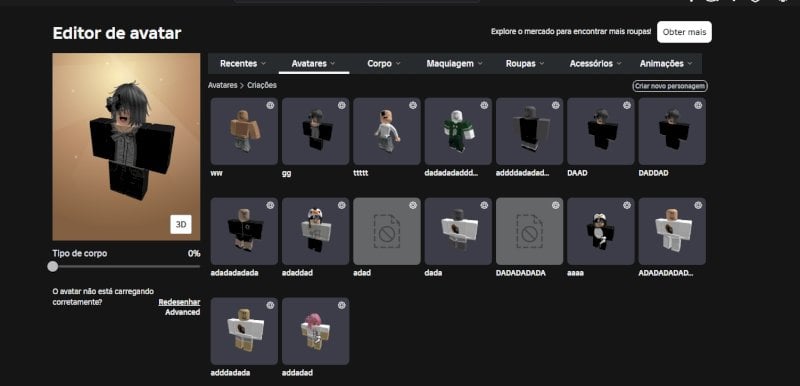
Task: Open settings gear on the addadad avatar card
Action: (342, 305)
